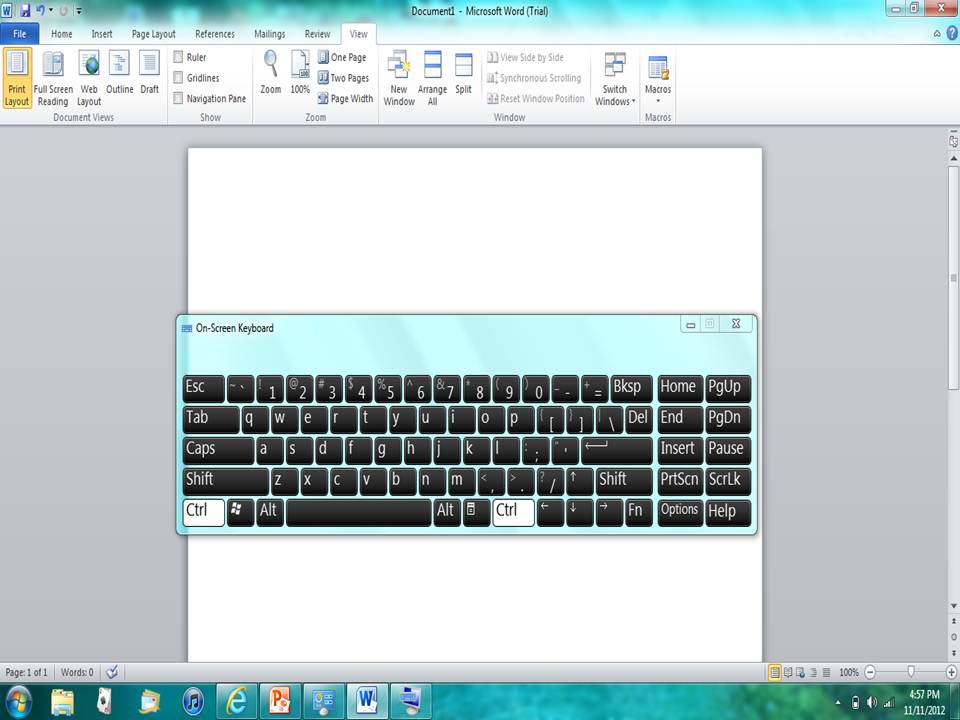Toggle right Ctrl key on keyboard
This screenshot has height=720, width=960.
513,512
